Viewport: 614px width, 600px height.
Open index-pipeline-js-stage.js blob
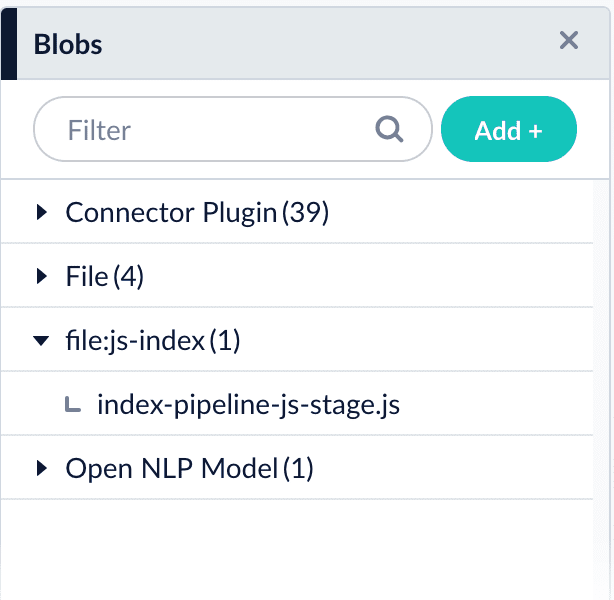(248, 405)
